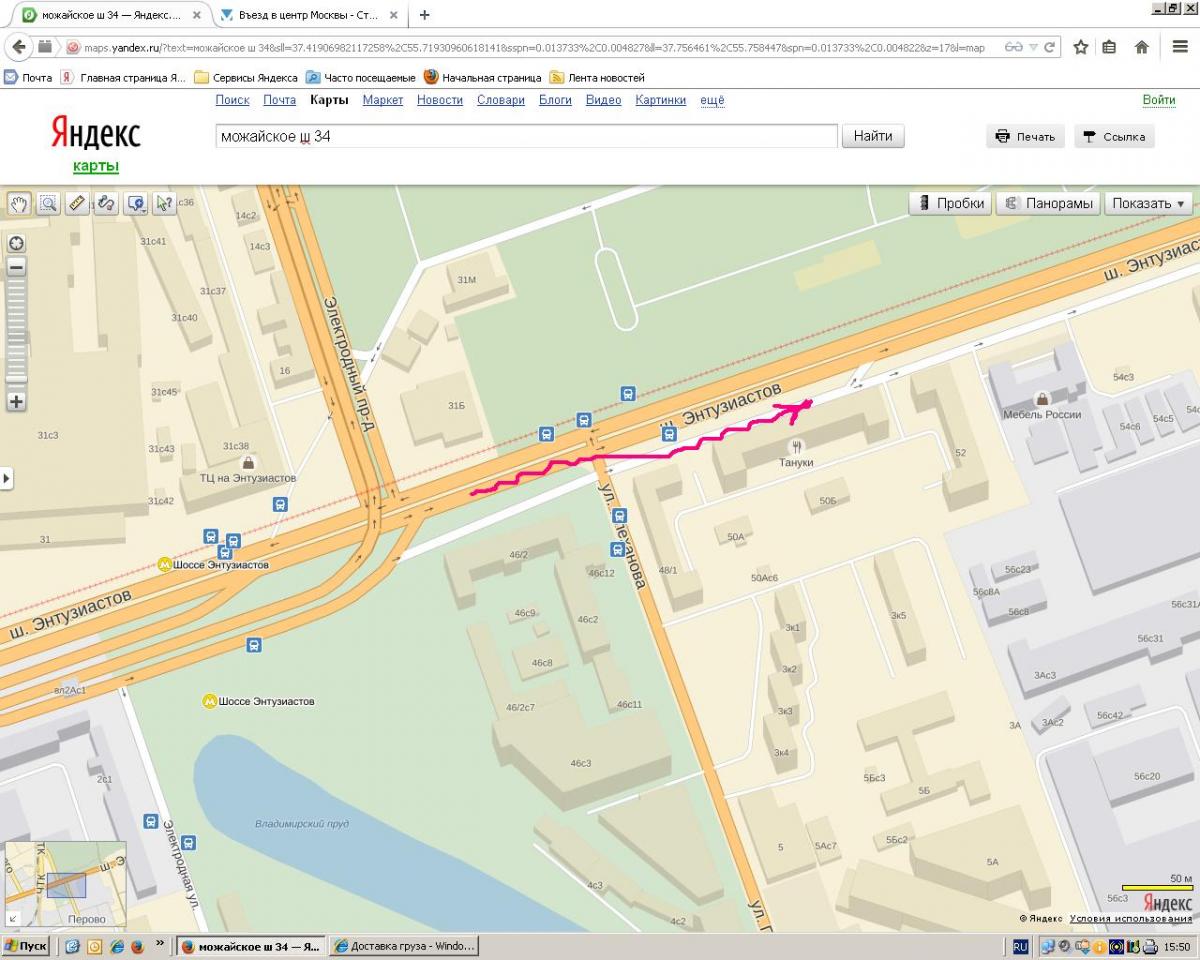
Task: Activate the ruler distance tool
Action: [x=77, y=204]
